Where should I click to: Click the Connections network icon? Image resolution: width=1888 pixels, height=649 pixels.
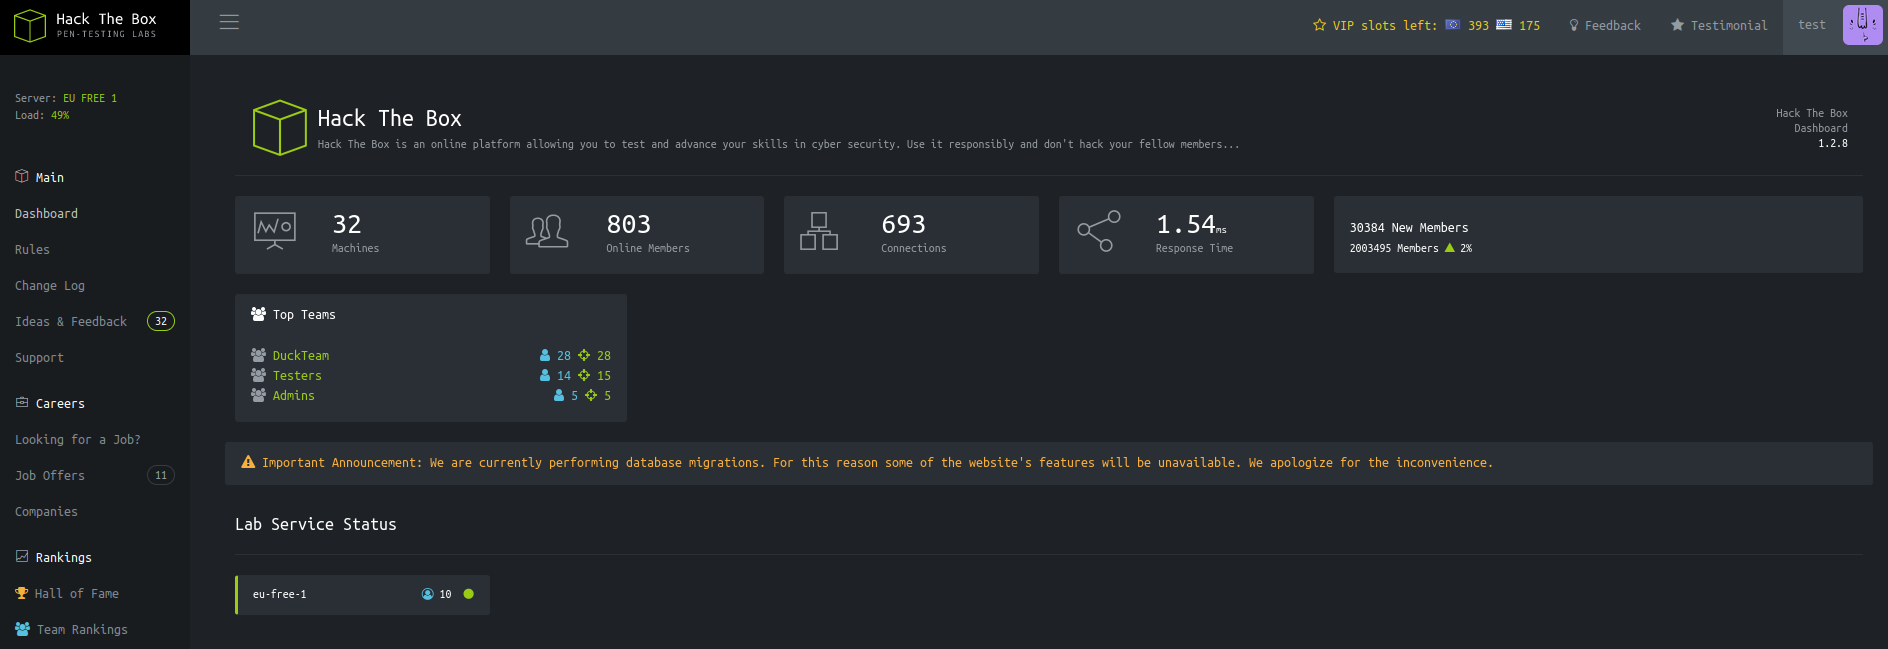click(x=819, y=231)
